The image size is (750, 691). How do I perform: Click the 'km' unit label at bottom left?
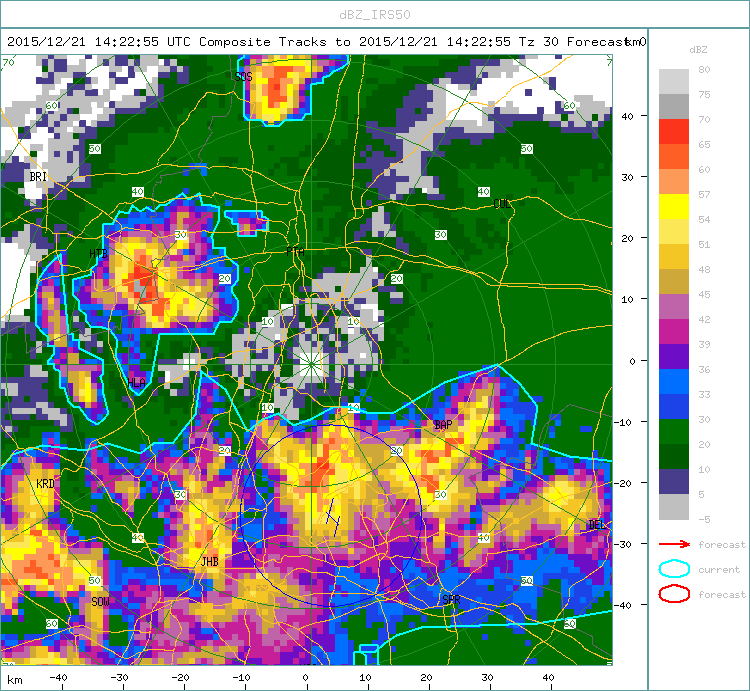pyautogui.click(x=15, y=680)
